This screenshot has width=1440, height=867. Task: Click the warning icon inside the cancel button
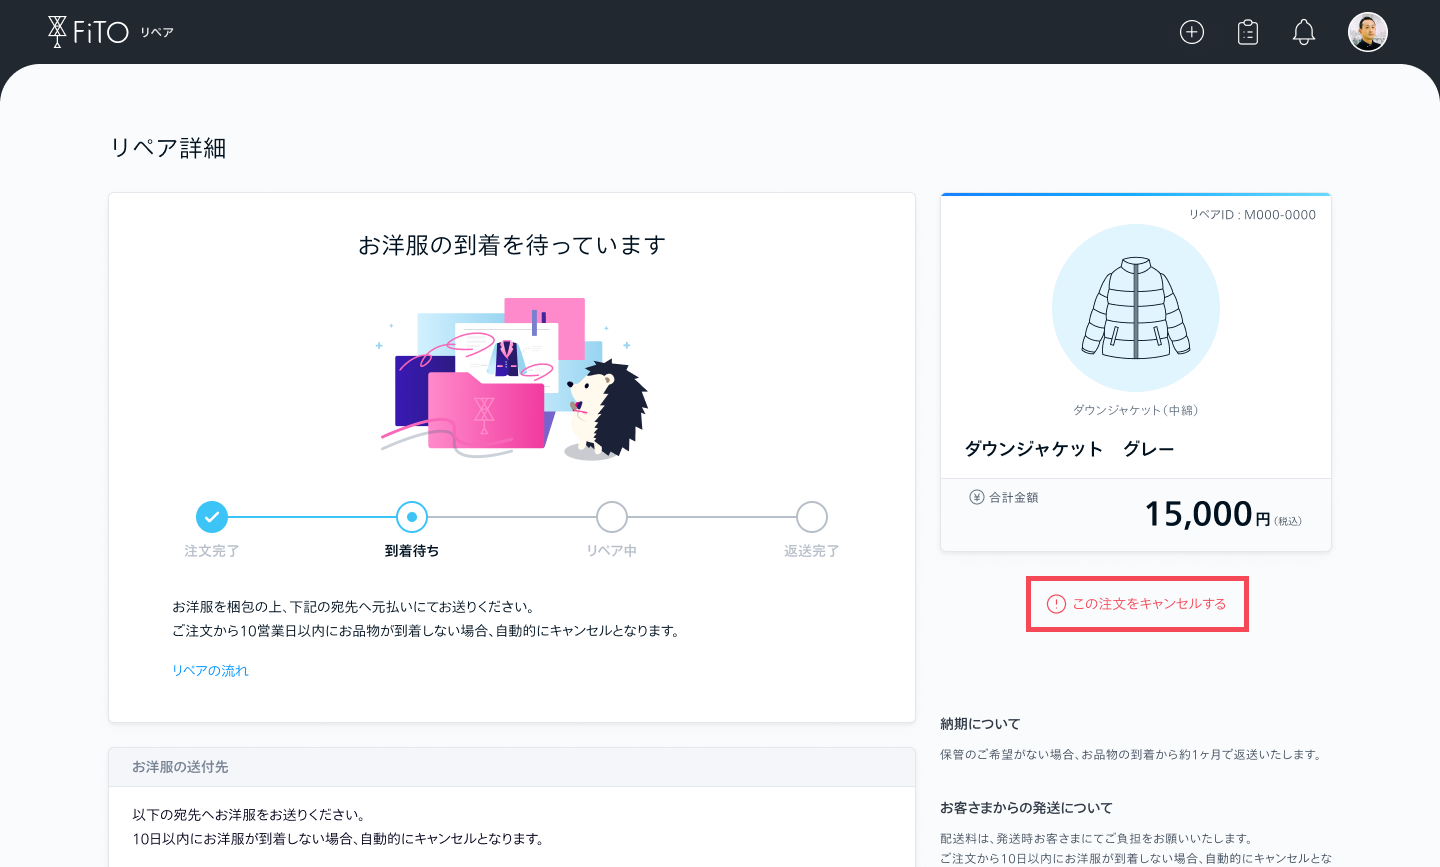coord(1057,605)
